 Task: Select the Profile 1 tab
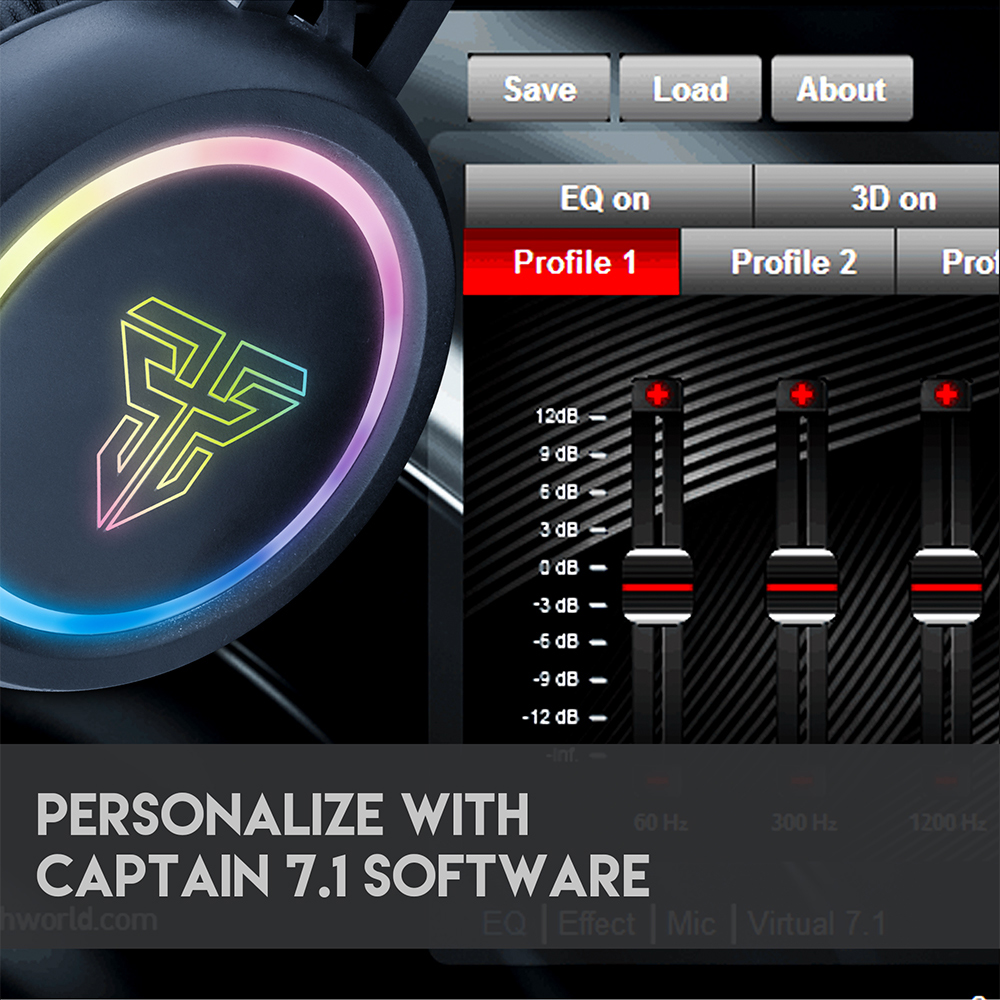(573, 262)
